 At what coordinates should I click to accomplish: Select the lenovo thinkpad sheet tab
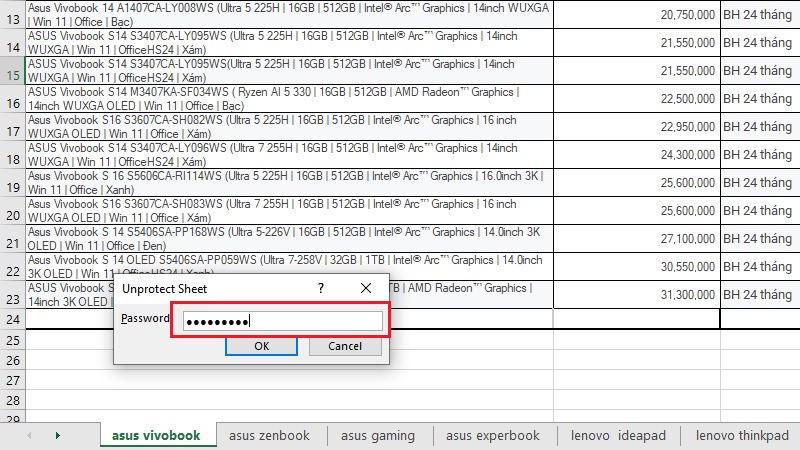click(742, 435)
